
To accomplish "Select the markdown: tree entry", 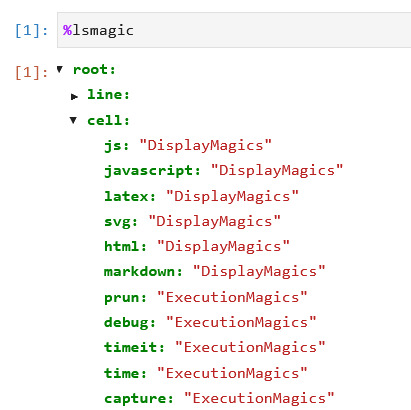I will click(215, 271).
